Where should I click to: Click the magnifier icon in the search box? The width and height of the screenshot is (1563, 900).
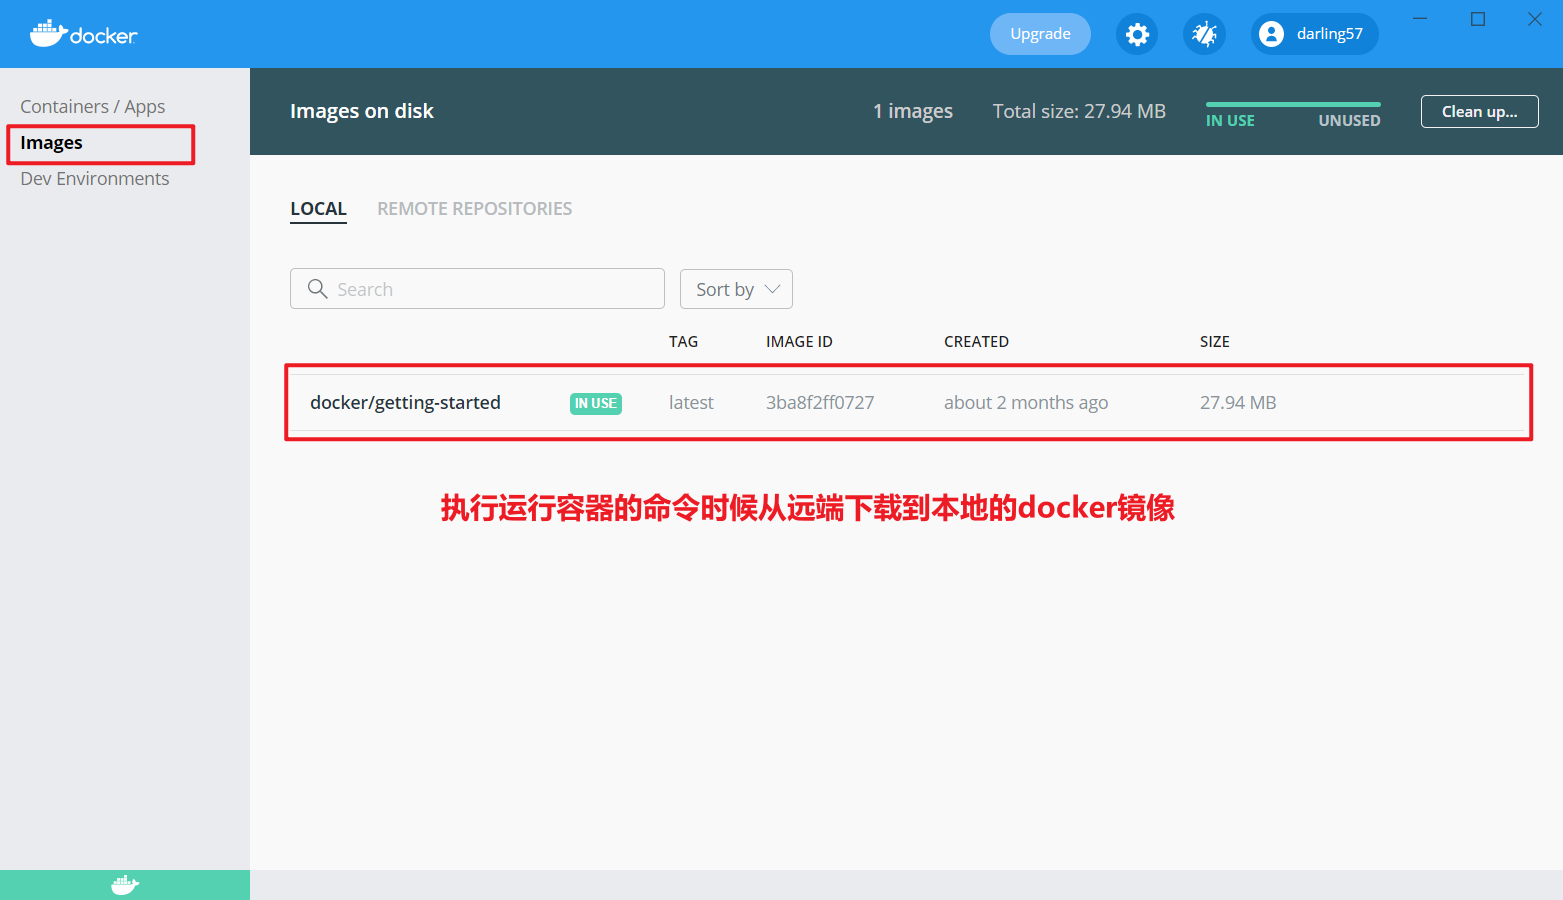(x=318, y=289)
